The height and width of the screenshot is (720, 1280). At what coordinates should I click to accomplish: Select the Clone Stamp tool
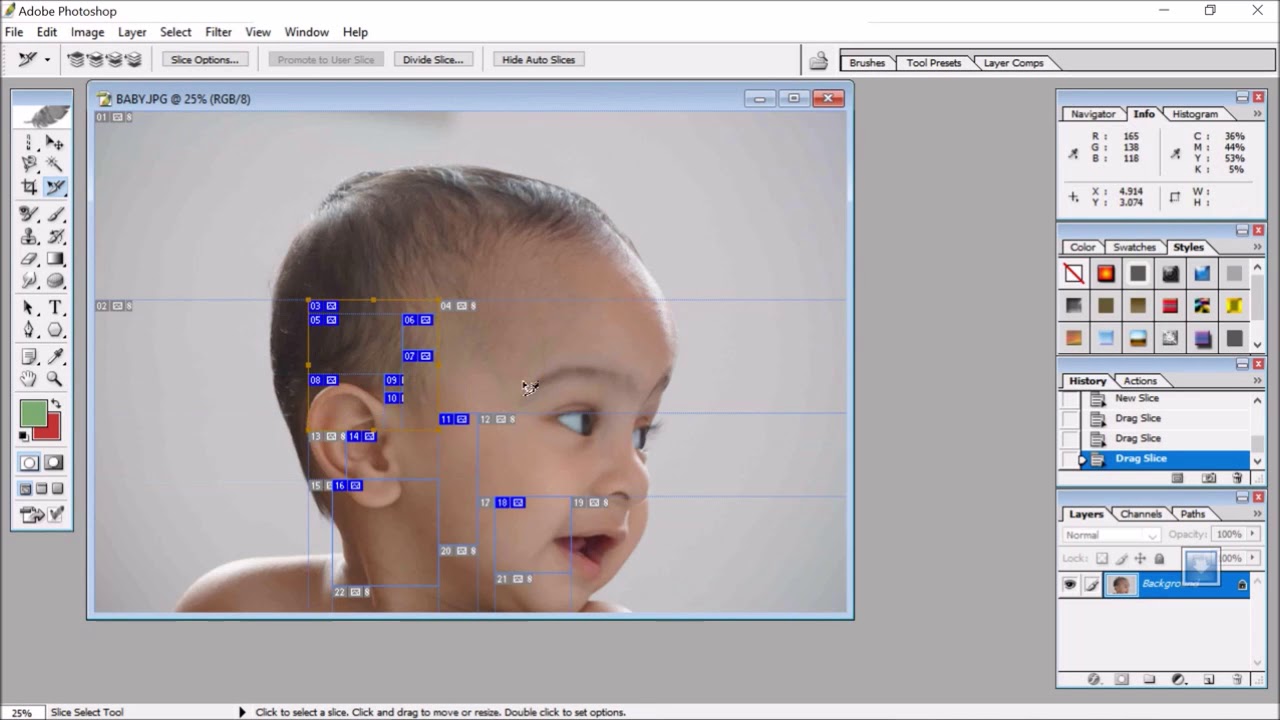tap(29, 237)
